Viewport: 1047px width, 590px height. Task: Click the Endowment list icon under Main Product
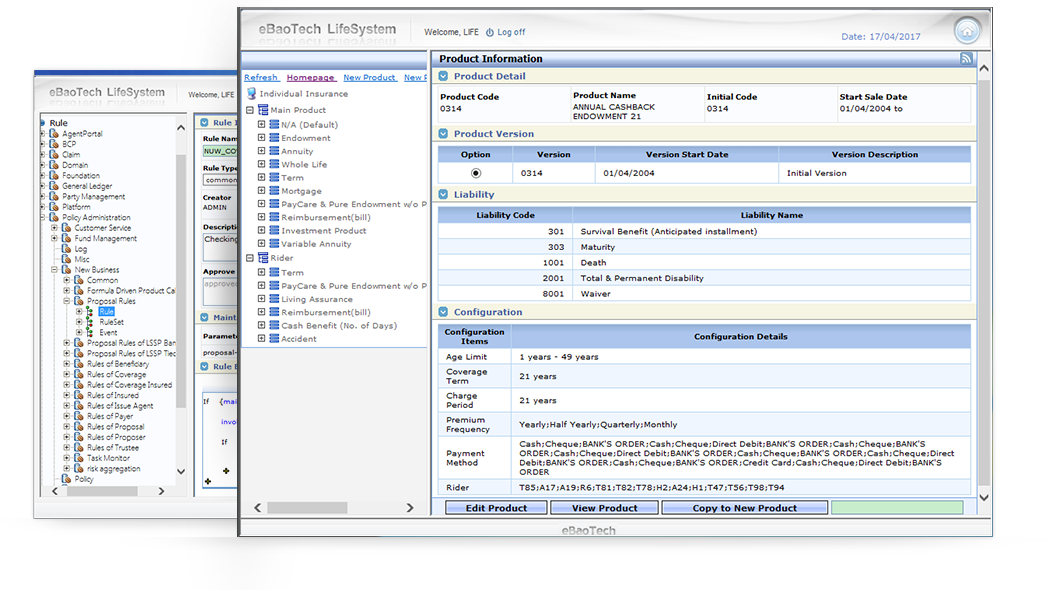coord(274,137)
